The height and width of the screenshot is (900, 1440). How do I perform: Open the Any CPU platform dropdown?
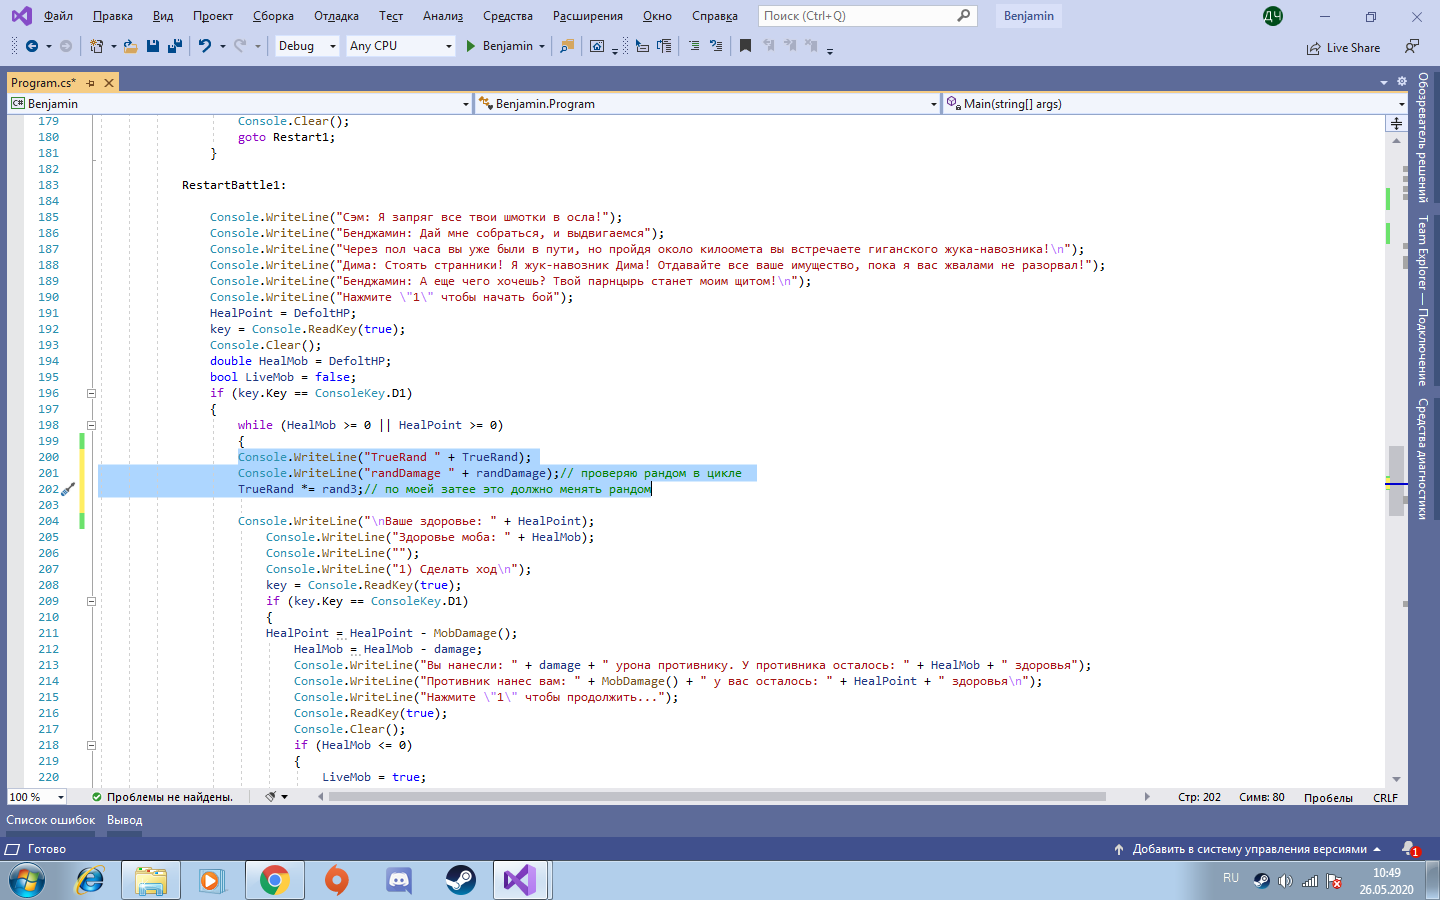coord(400,46)
